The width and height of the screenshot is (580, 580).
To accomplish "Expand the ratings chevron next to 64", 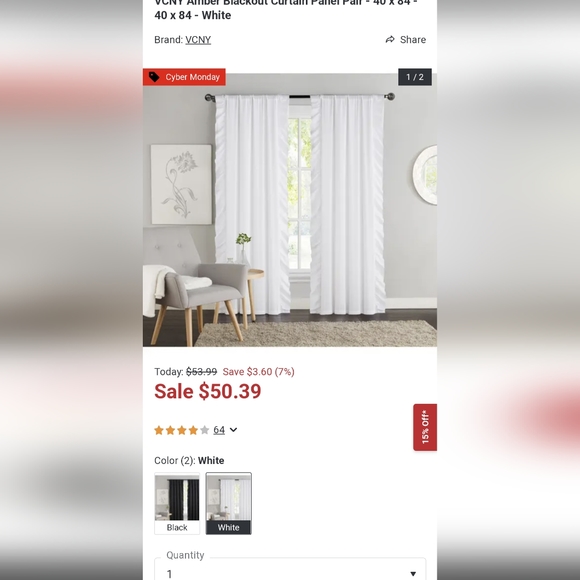I will [x=233, y=430].
